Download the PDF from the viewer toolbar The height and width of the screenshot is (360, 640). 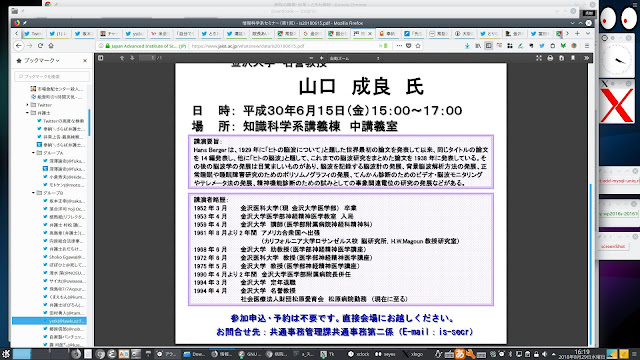[562, 58]
